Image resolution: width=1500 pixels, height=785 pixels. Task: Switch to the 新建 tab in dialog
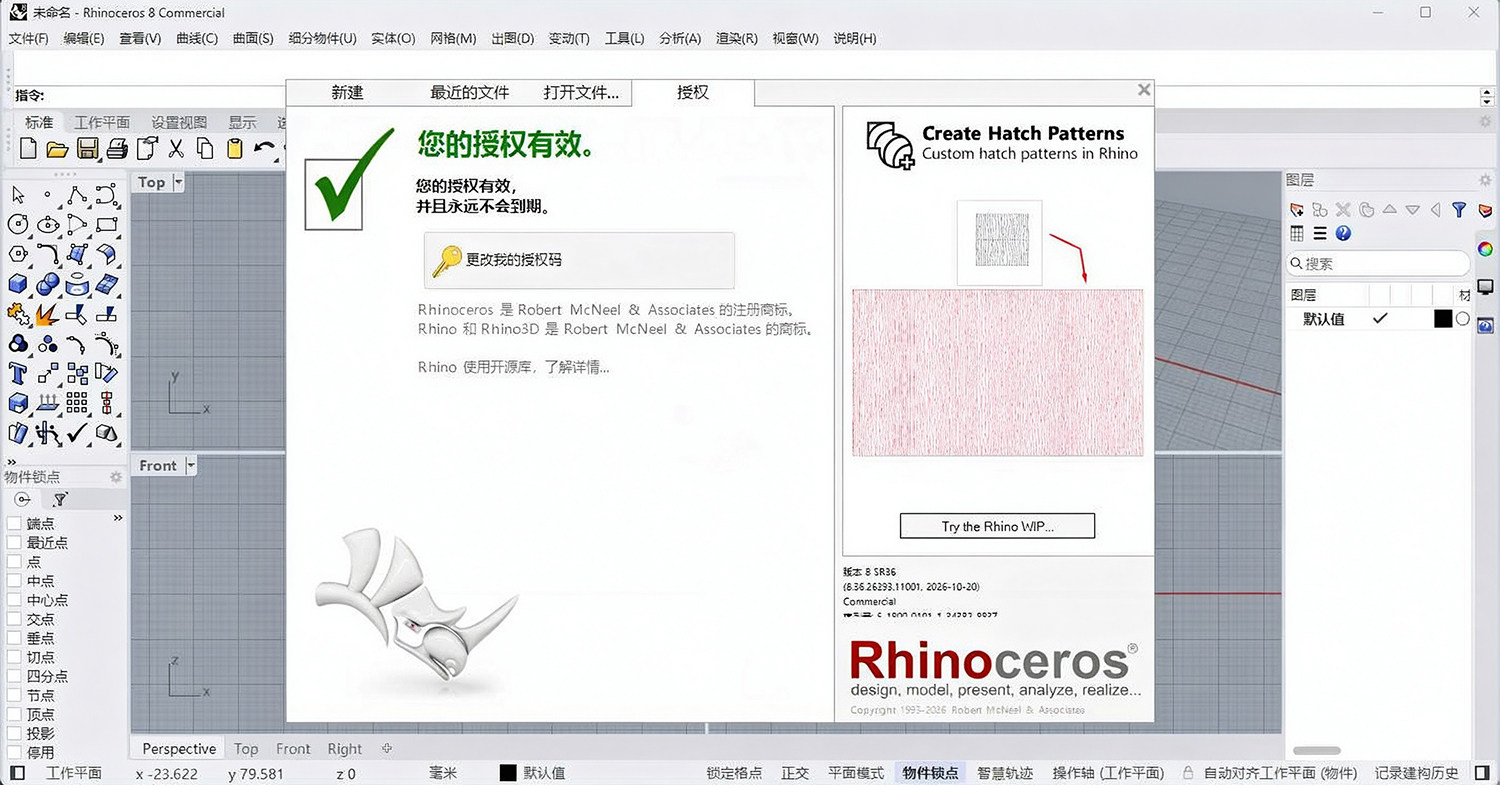[x=347, y=92]
